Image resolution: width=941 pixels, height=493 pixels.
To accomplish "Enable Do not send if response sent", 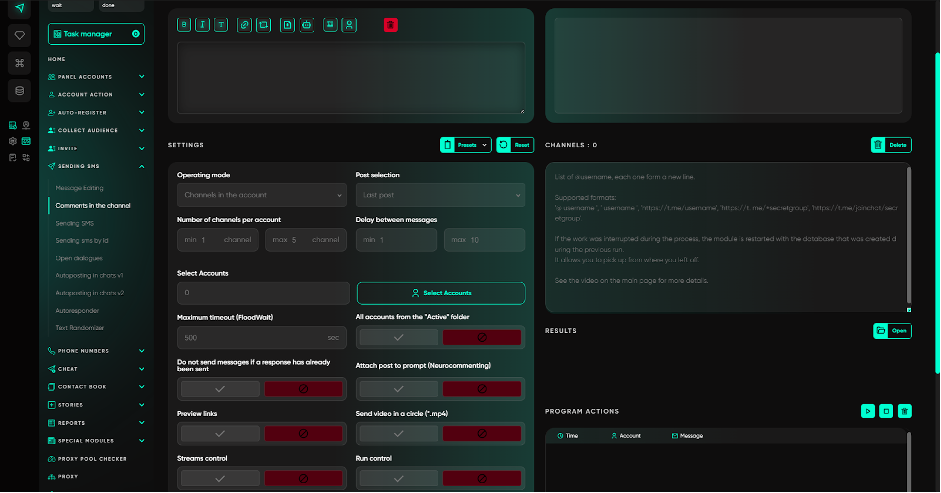I will pyautogui.click(x=220, y=389).
